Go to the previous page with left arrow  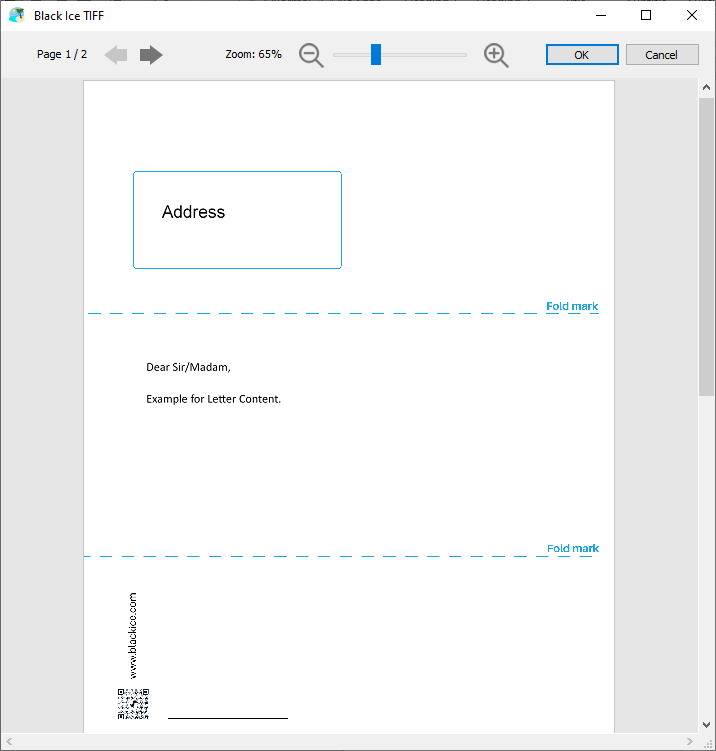[x=116, y=55]
